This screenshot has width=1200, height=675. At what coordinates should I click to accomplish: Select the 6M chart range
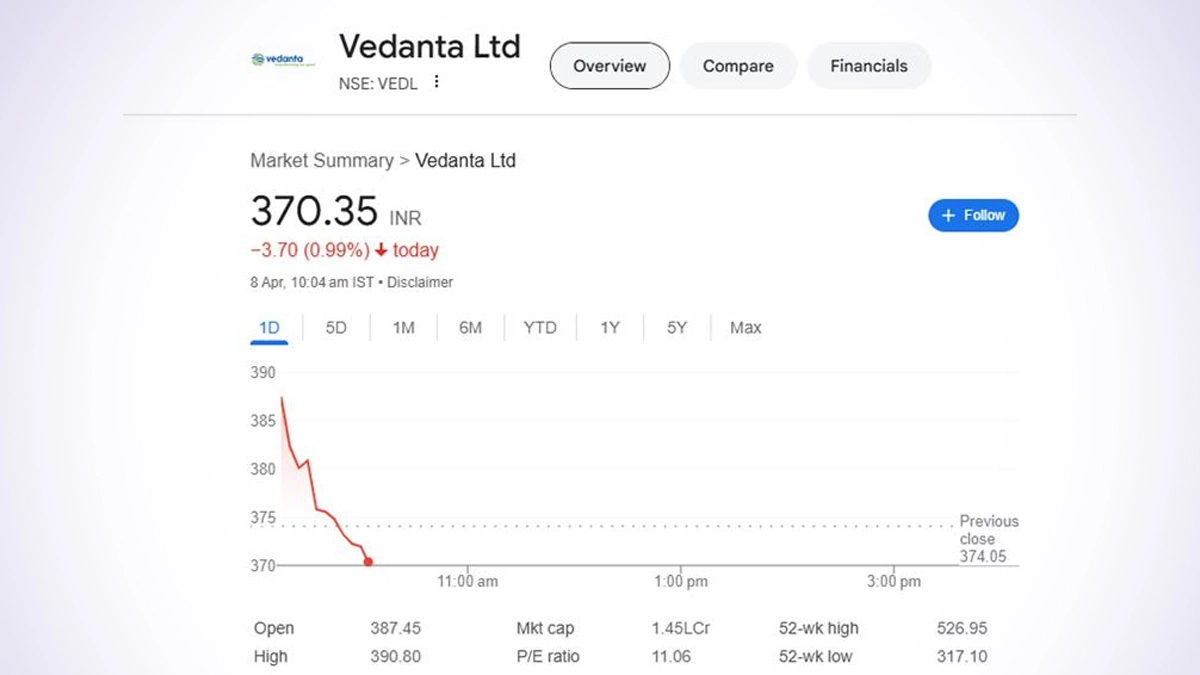coord(470,328)
